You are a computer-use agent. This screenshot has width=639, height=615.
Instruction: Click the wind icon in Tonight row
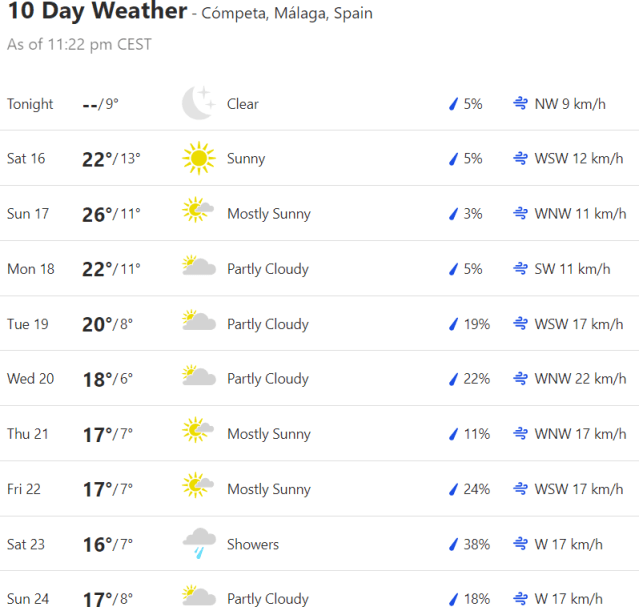520,104
